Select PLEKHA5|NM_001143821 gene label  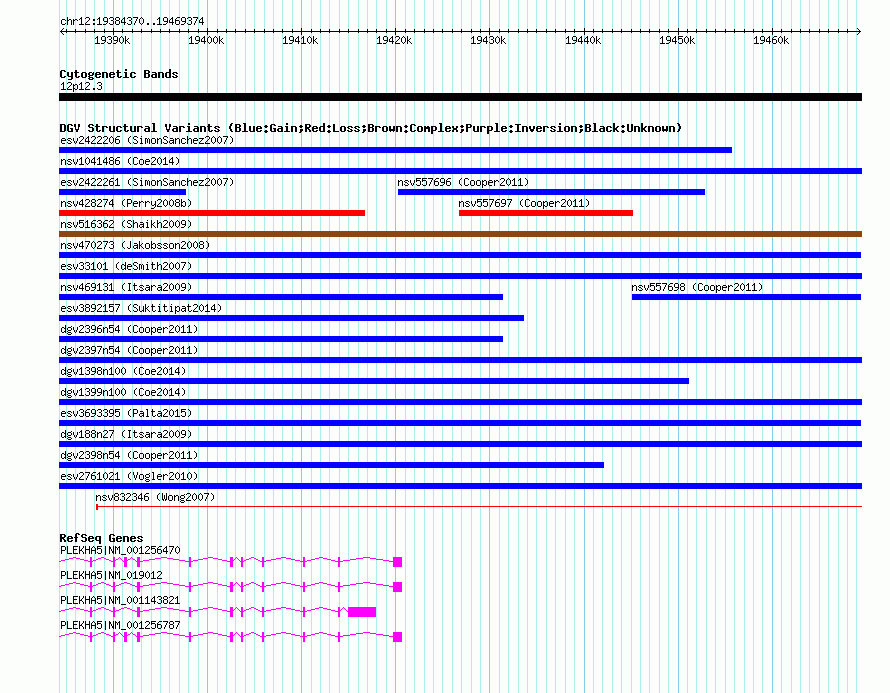tap(120, 600)
